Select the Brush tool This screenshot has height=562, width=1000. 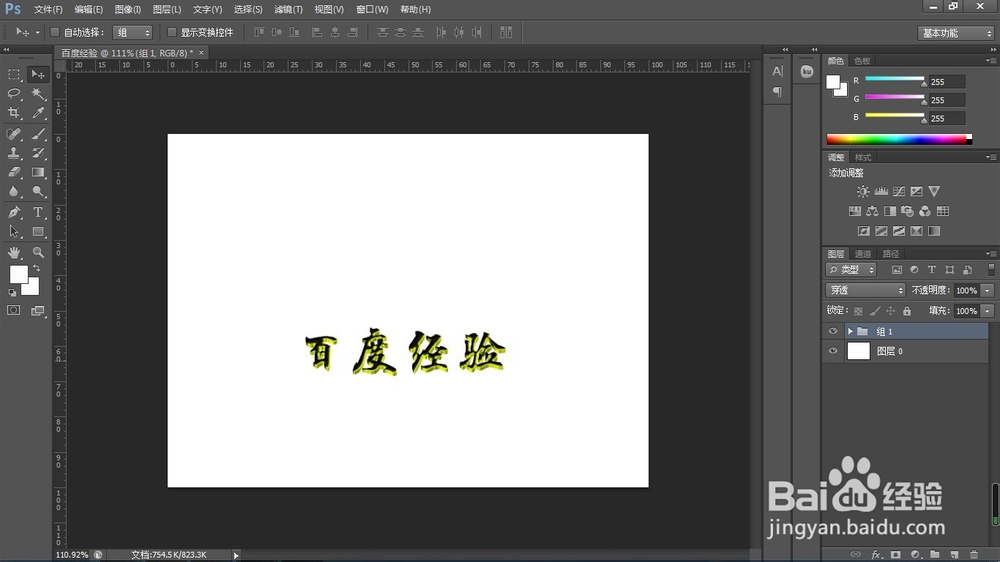coord(38,134)
